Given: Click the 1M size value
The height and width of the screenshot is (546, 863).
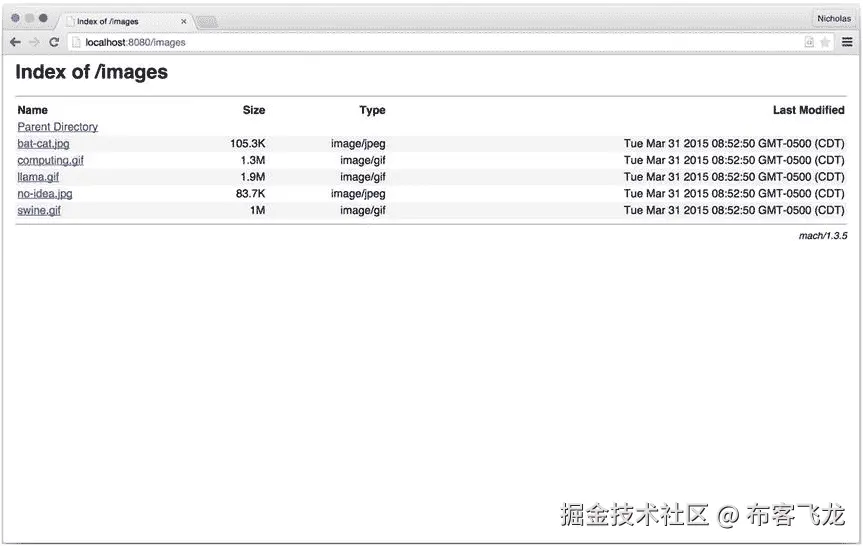Looking at the screenshot, I should (x=258, y=210).
